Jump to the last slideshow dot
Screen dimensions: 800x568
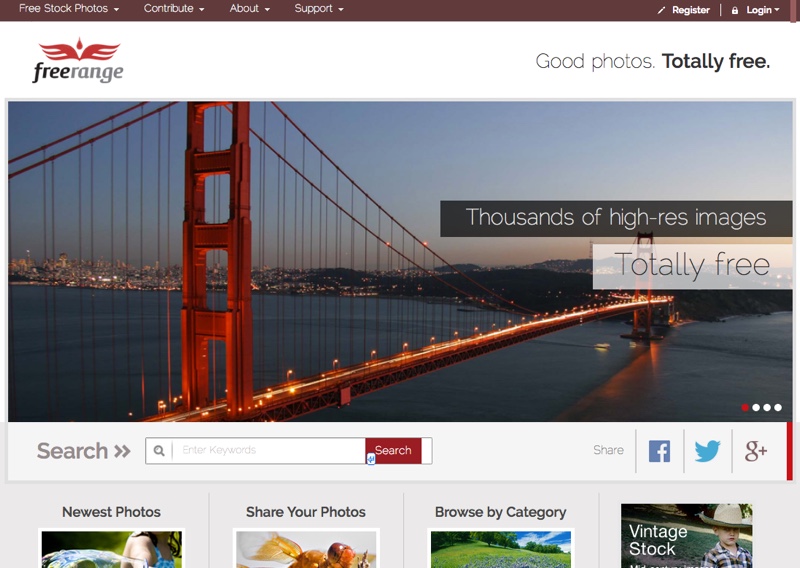tap(778, 407)
